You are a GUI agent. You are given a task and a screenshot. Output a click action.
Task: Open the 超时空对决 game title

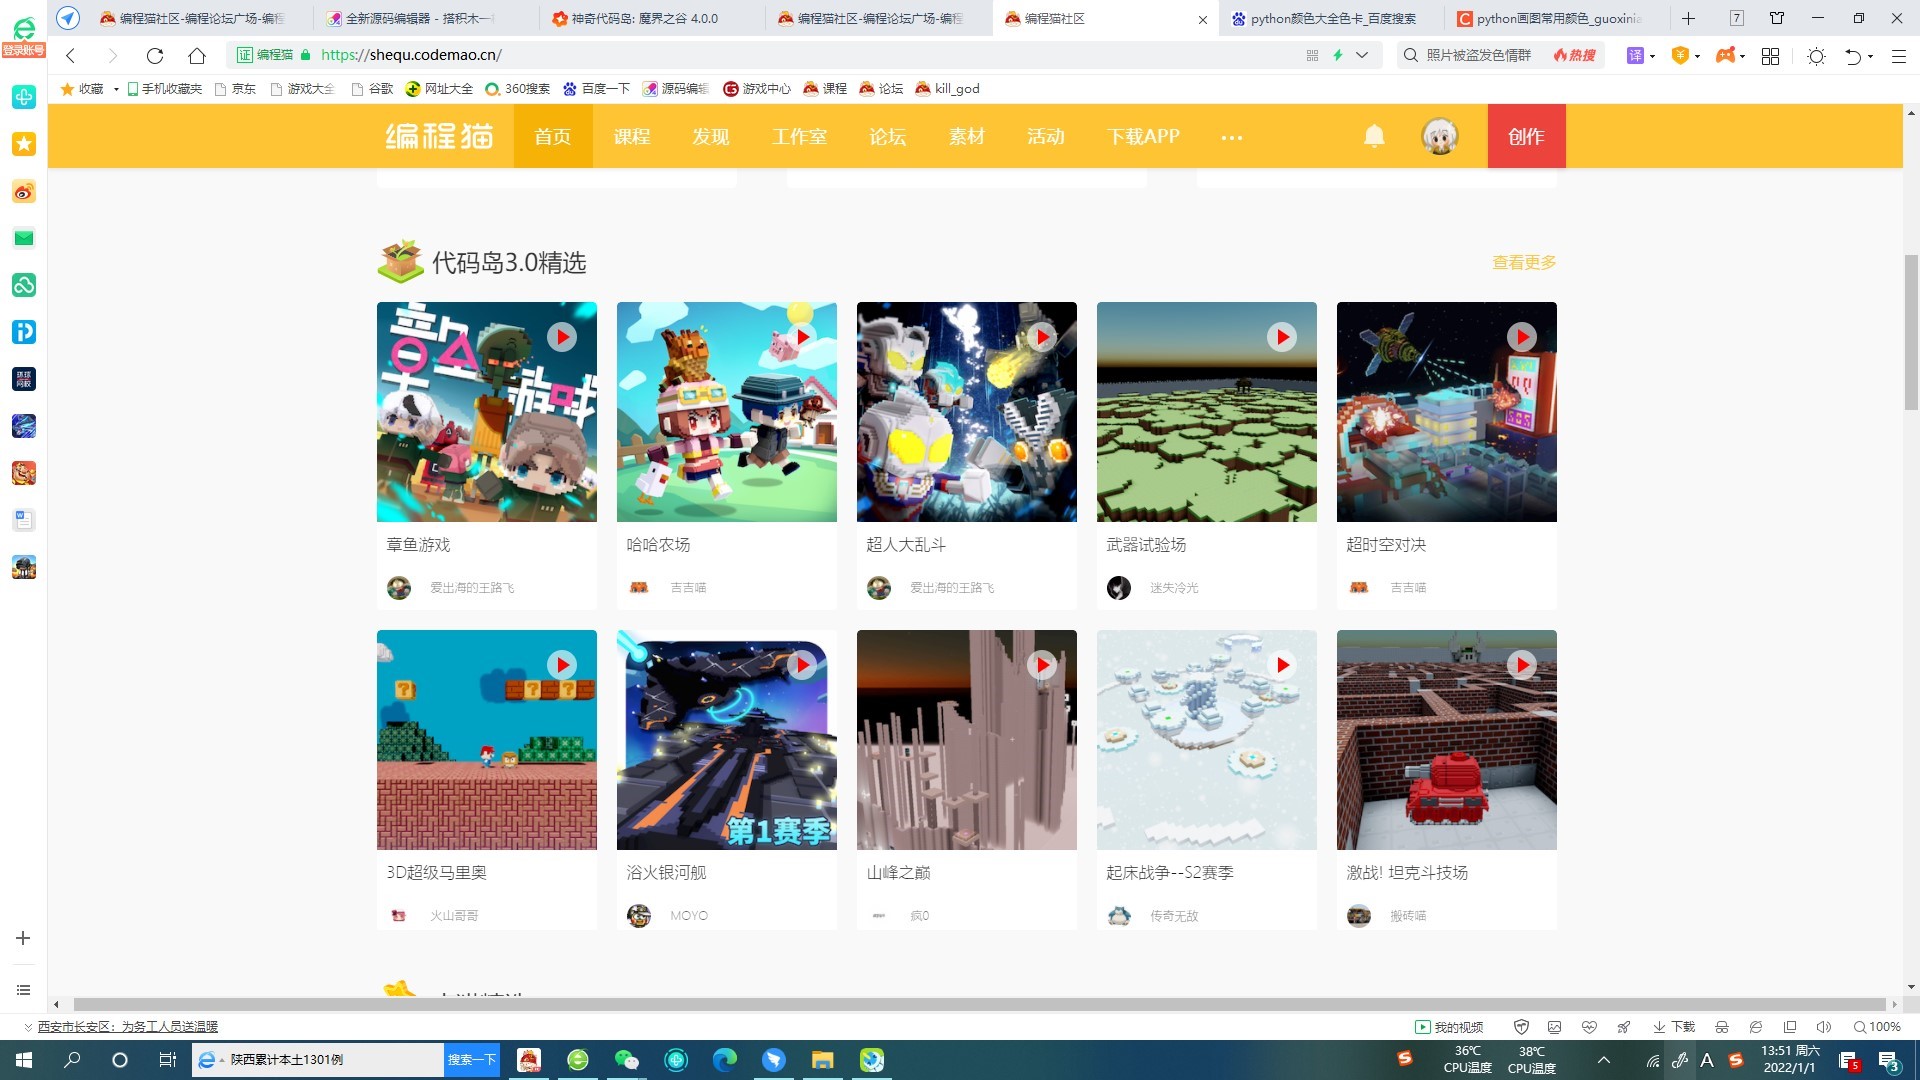[1386, 545]
